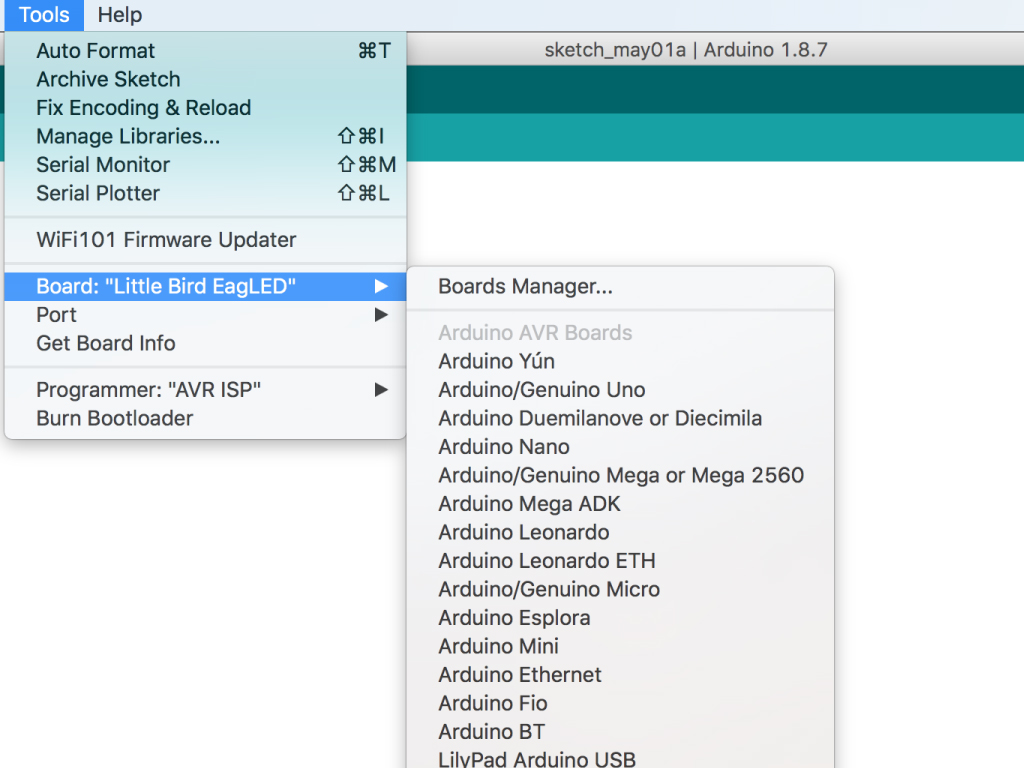Pick Arduino Ethernet board
This screenshot has height=768, width=1024.
[620, 675]
